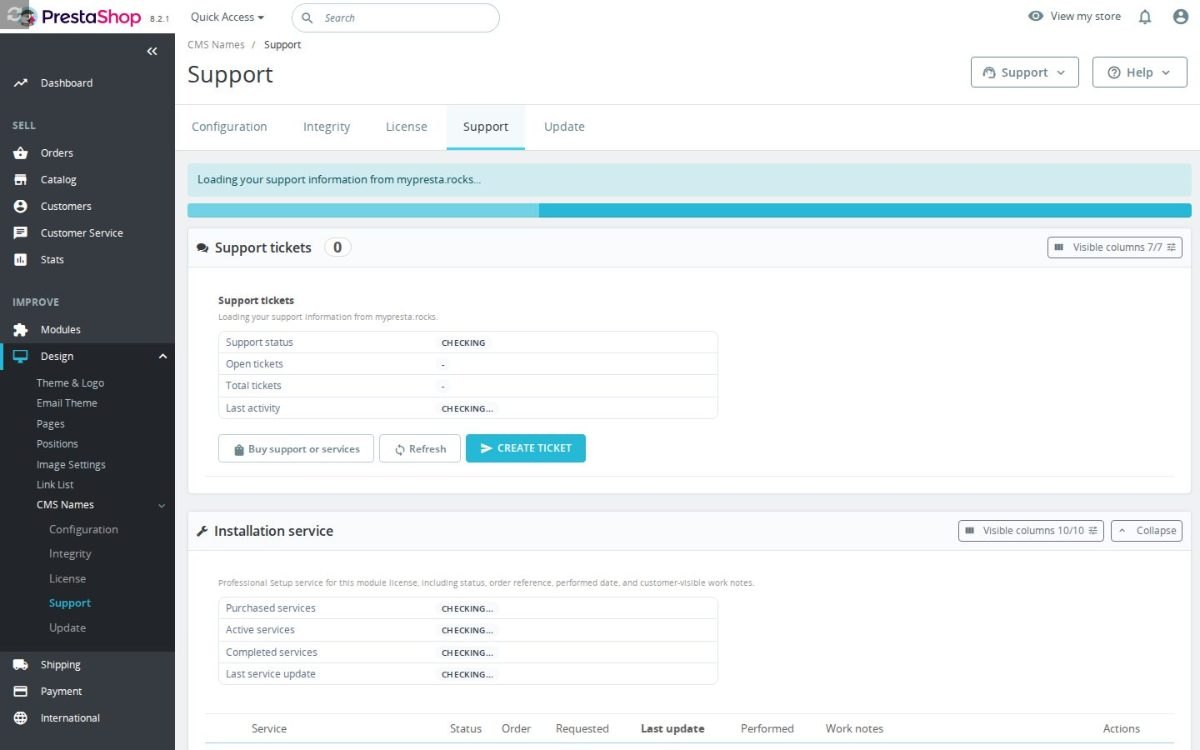The image size is (1200, 750).
Task: Click the Modules puzzle icon
Action: 20,330
